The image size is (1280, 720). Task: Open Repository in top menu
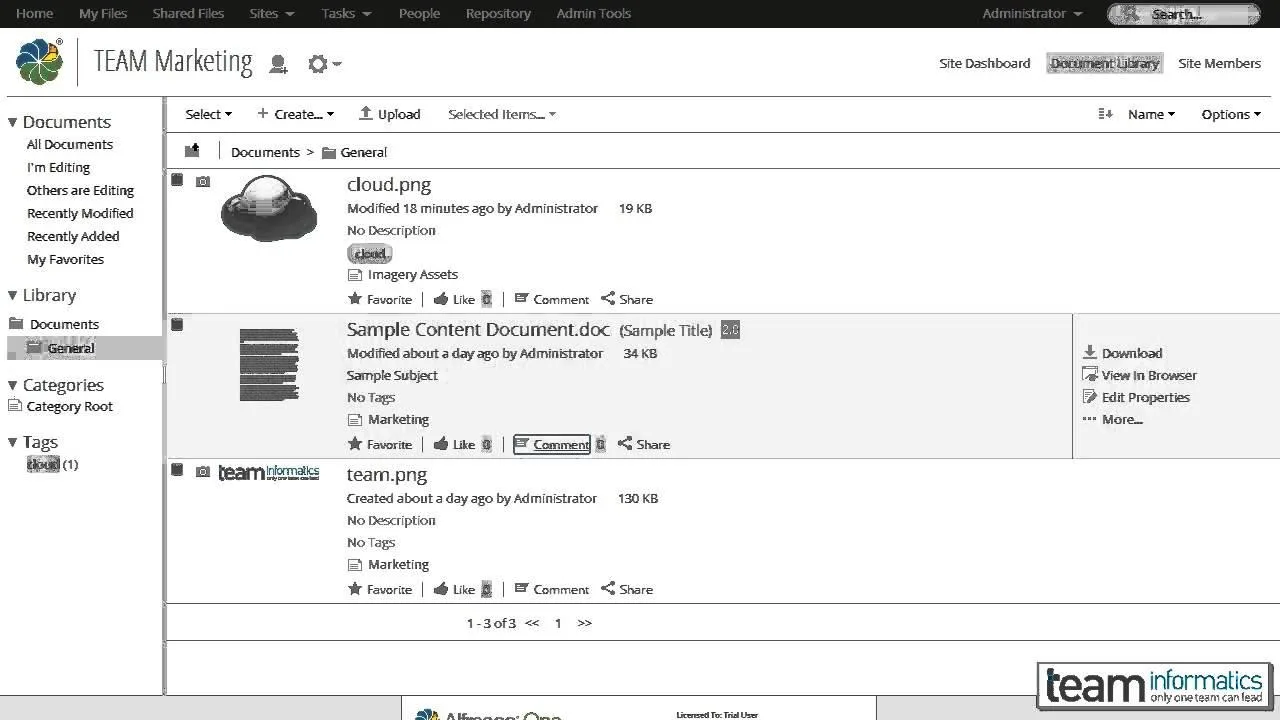[498, 14]
